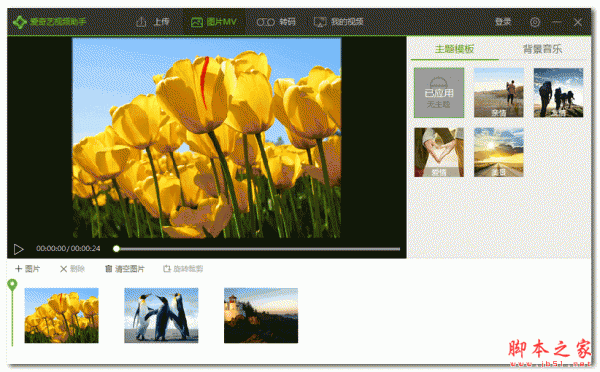Viewport: 600px width, 372px height.
Task: Click the 00:00:00 / 00:00:24 time display
Action: [68, 249]
